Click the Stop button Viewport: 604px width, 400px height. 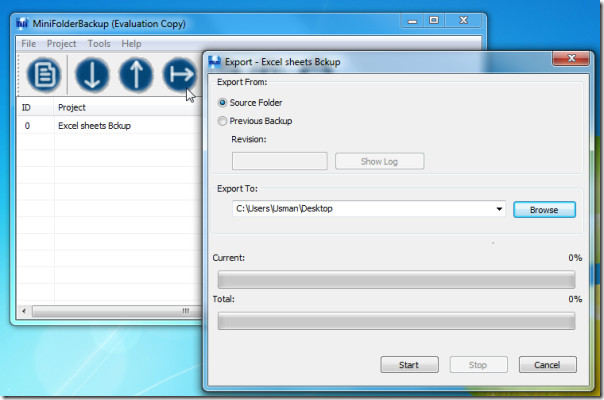click(x=478, y=365)
